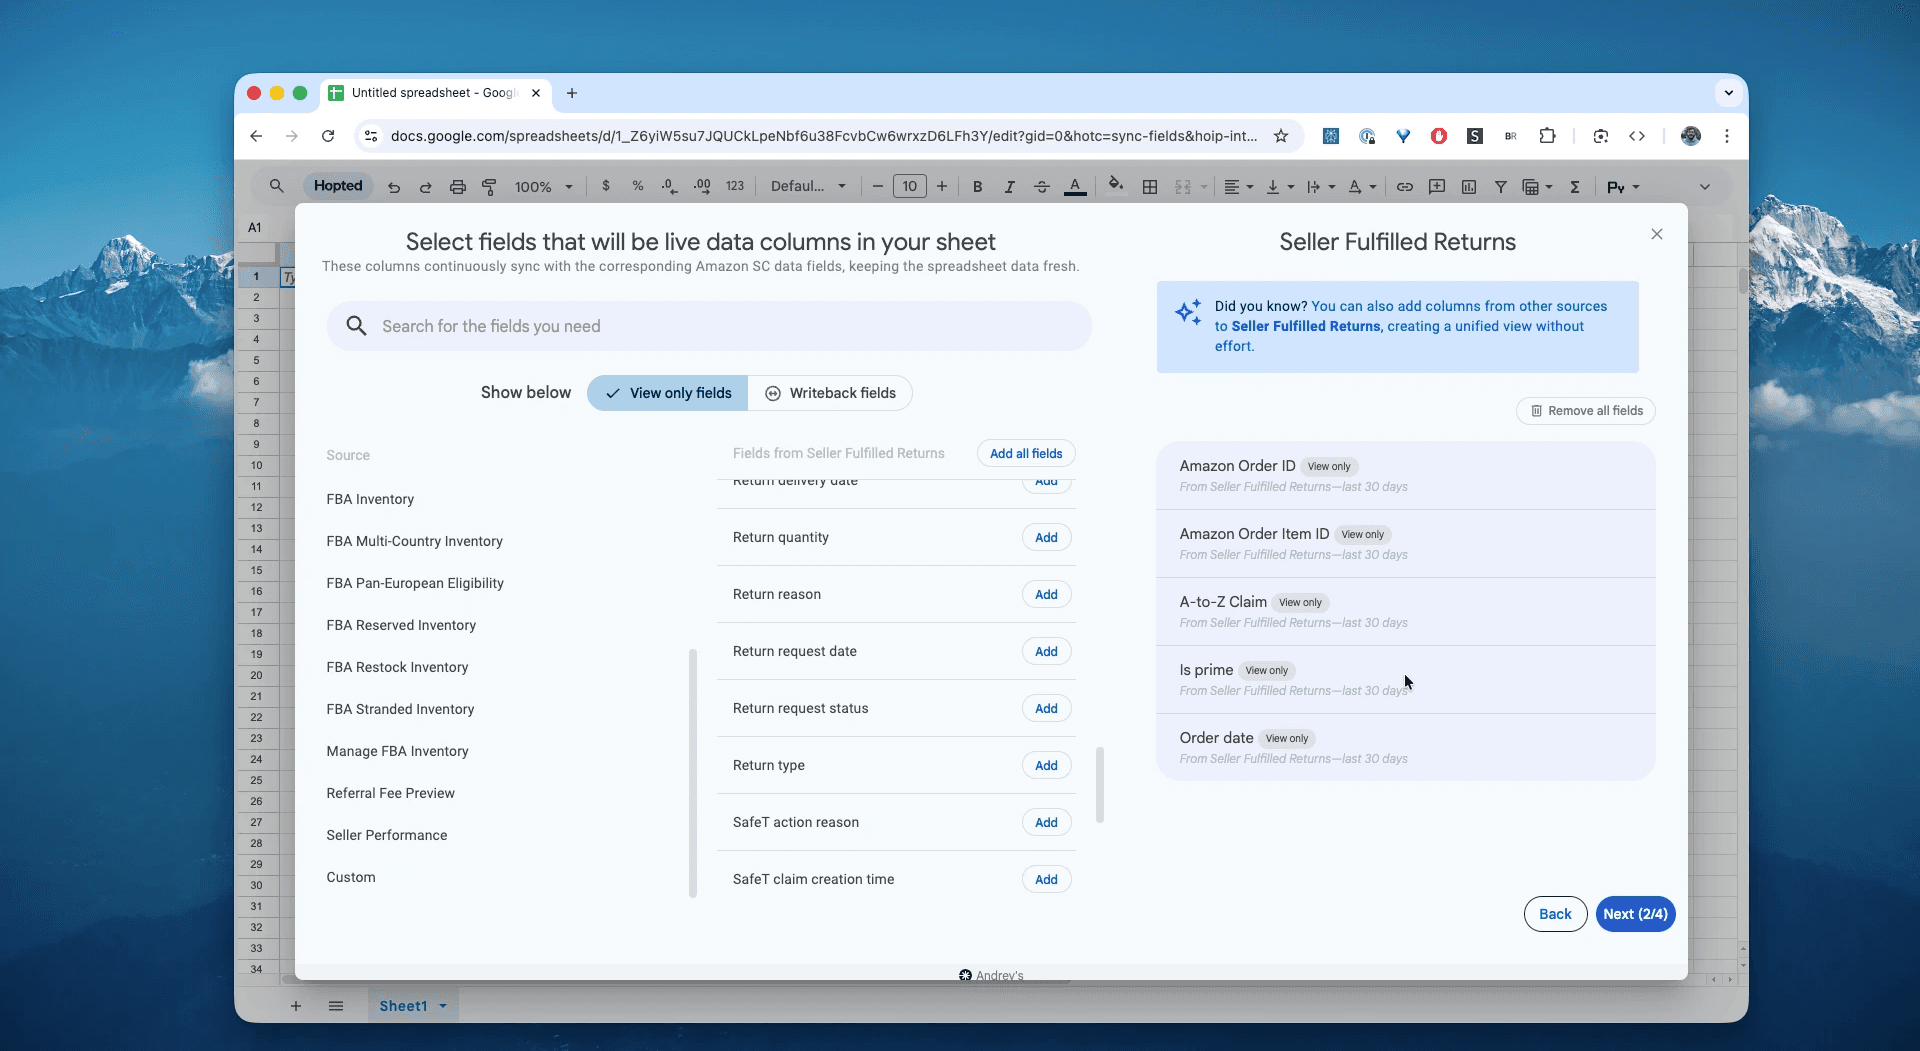The height and width of the screenshot is (1051, 1920).
Task: Click the Hopted toolbar button
Action: [338, 186]
